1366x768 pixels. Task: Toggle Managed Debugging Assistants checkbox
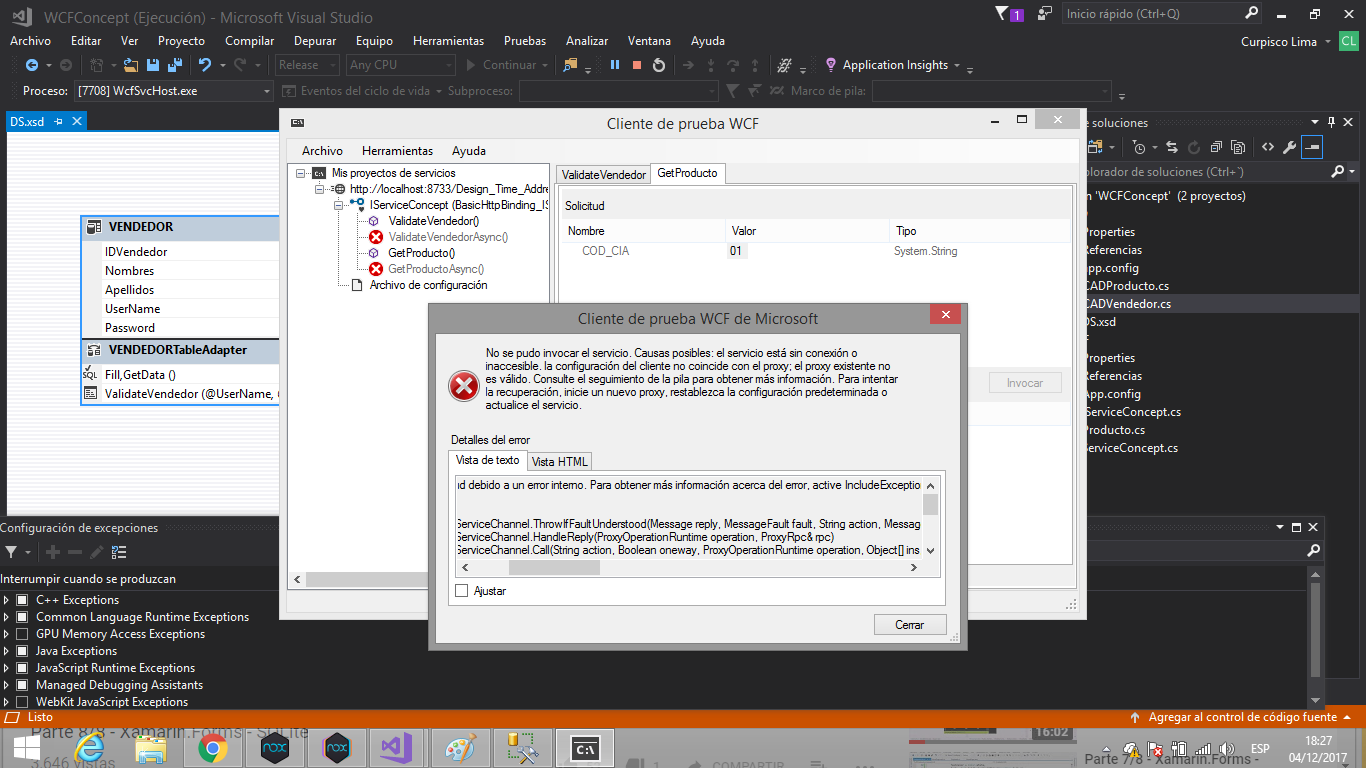point(22,685)
